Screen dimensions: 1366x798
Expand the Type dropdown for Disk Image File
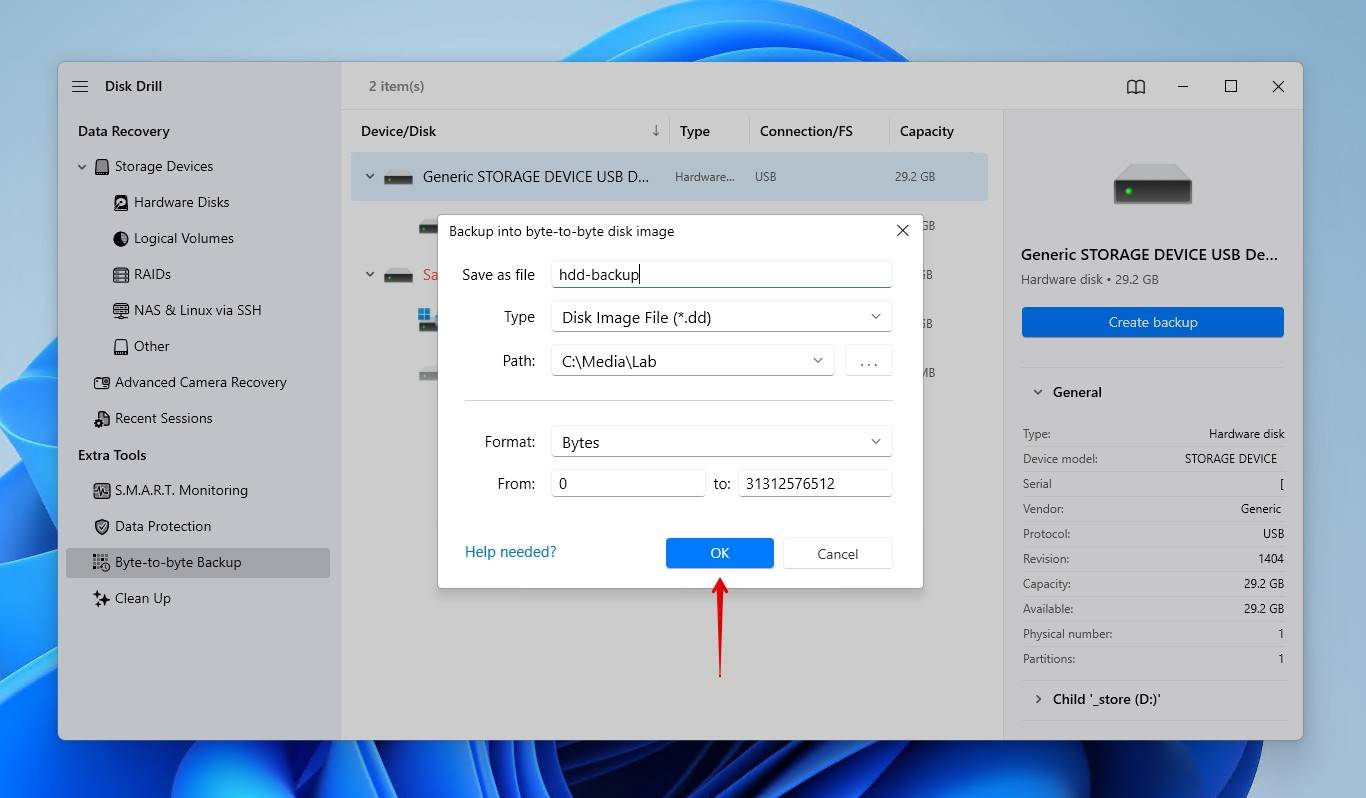coord(720,317)
